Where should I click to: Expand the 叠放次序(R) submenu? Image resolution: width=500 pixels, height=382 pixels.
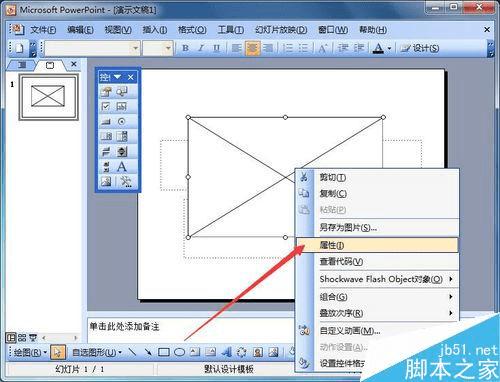[x=378, y=313]
